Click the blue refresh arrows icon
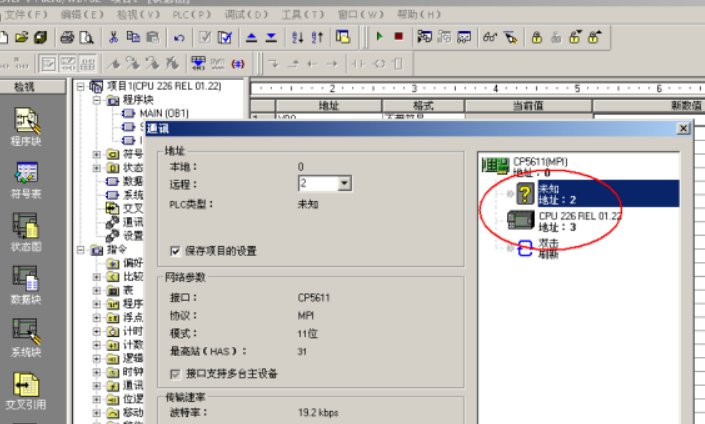This screenshot has width=705, height=424. 525,248
